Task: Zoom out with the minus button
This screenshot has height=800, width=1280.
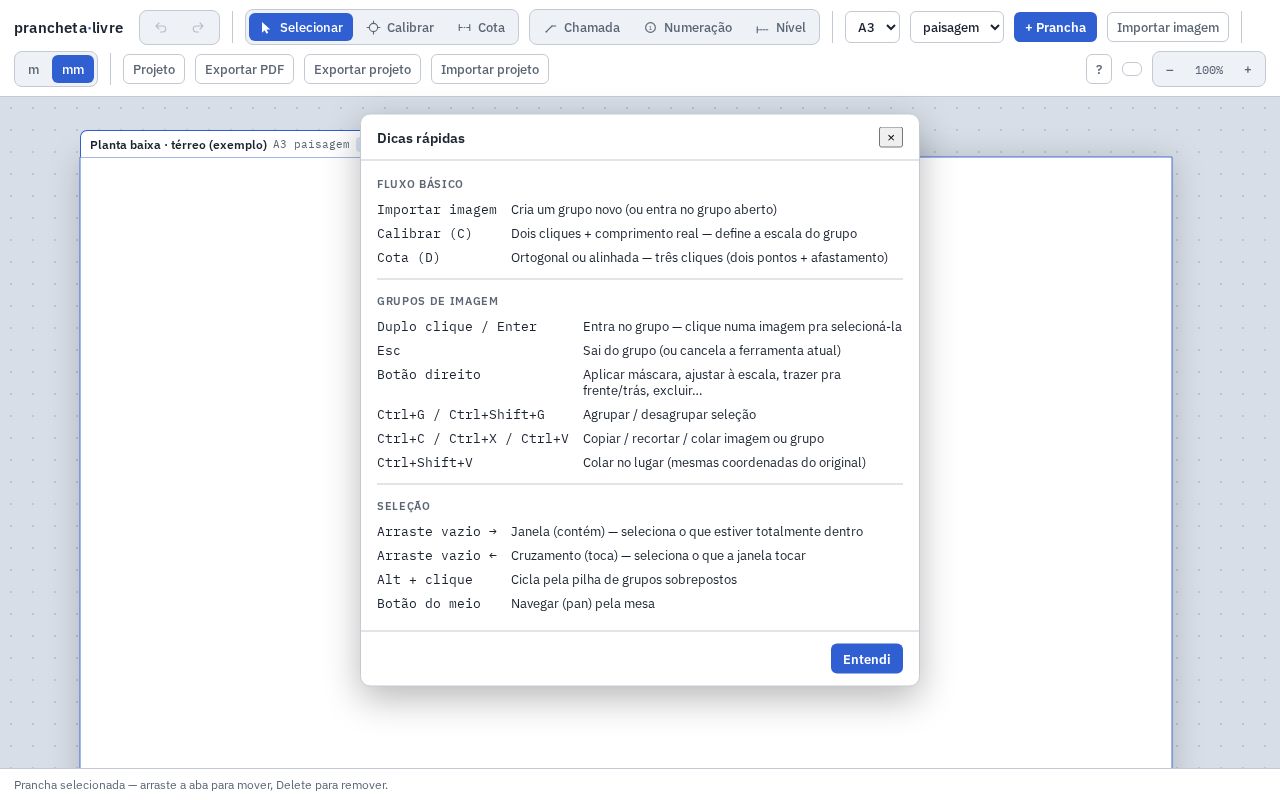Action: coord(1170,69)
